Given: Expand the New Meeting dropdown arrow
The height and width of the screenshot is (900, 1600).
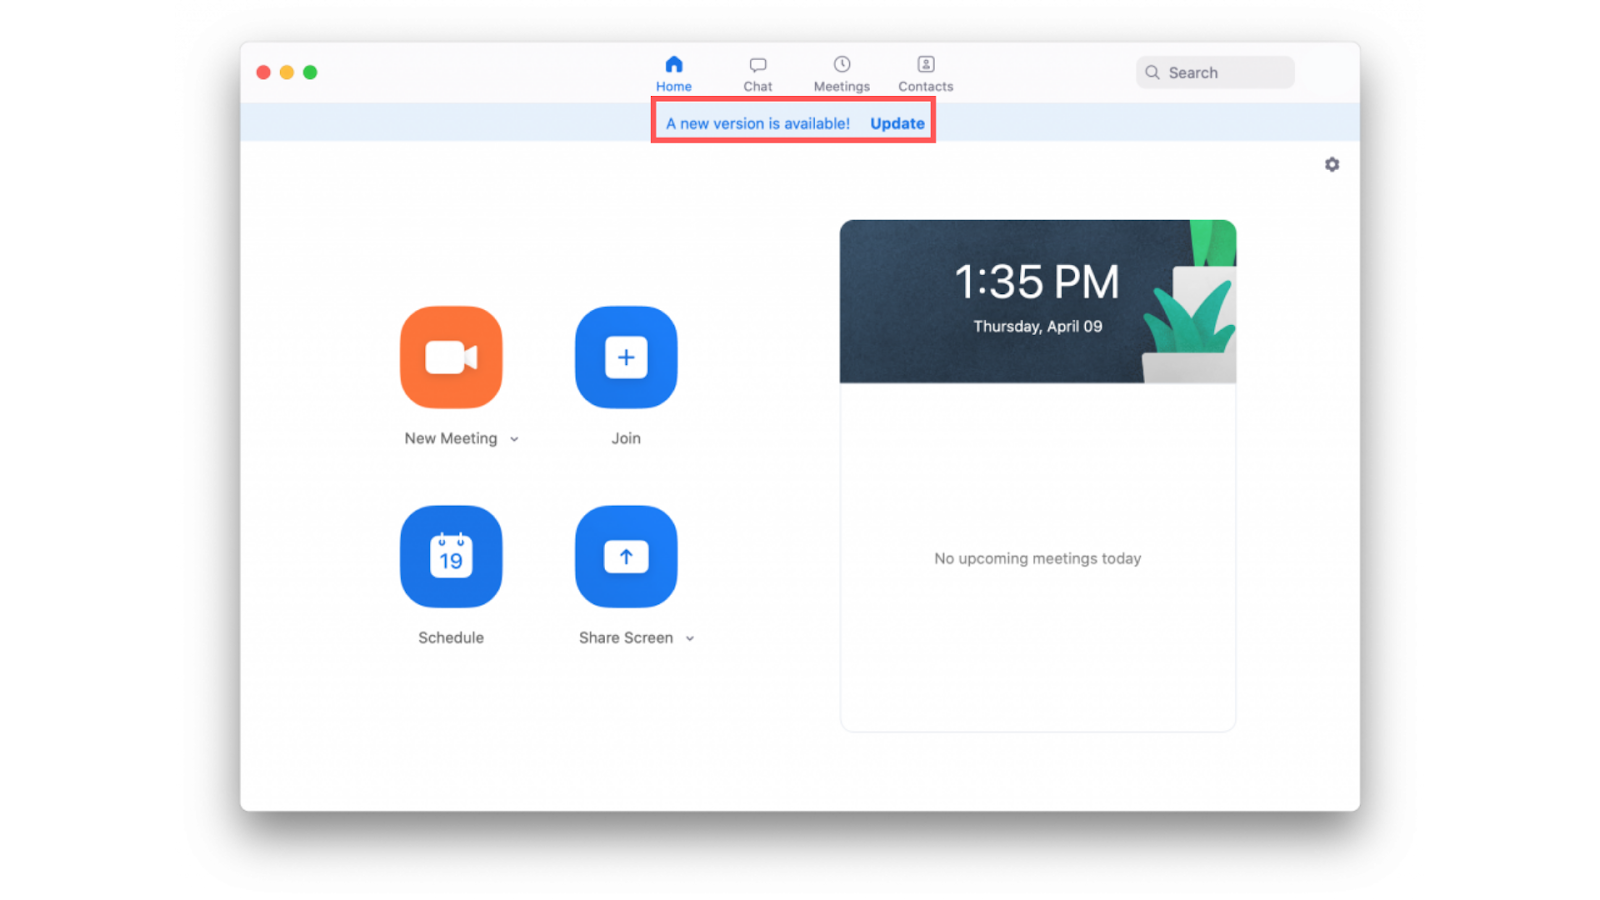Looking at the screenshot, I should coord(514,439).
